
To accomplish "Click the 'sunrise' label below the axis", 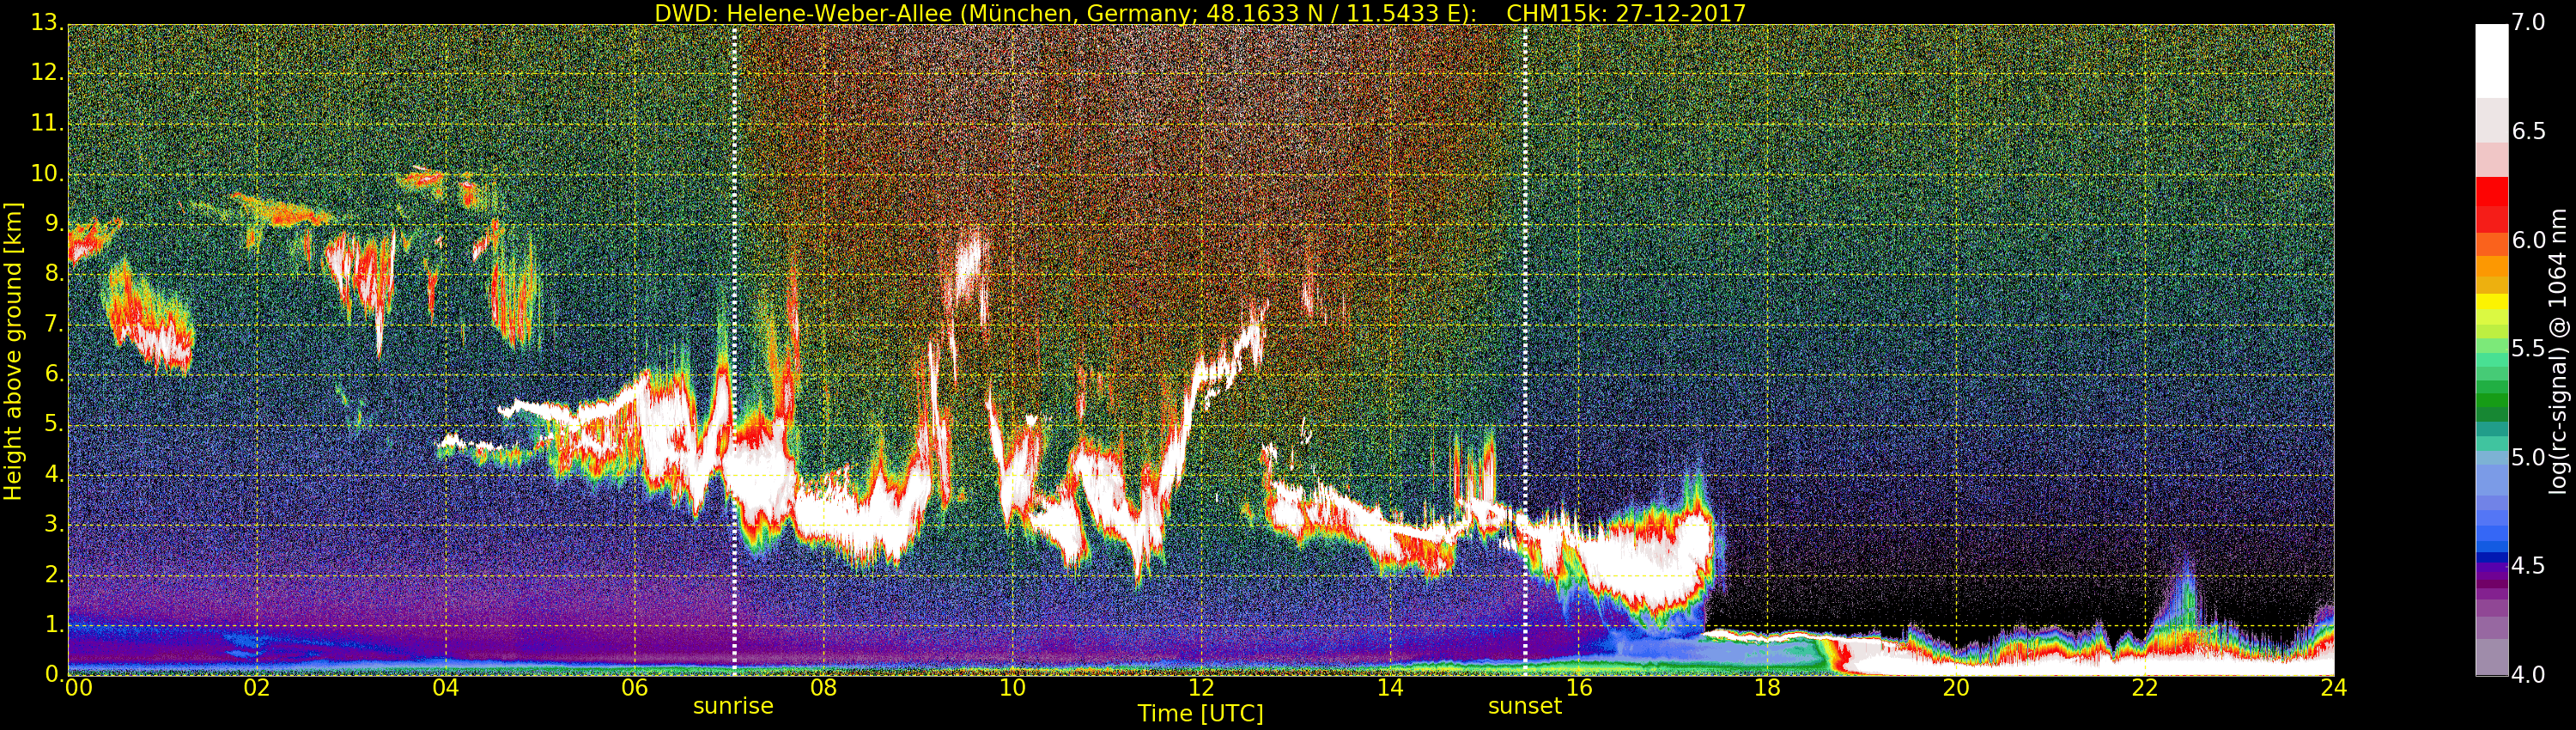I will 733,706.
